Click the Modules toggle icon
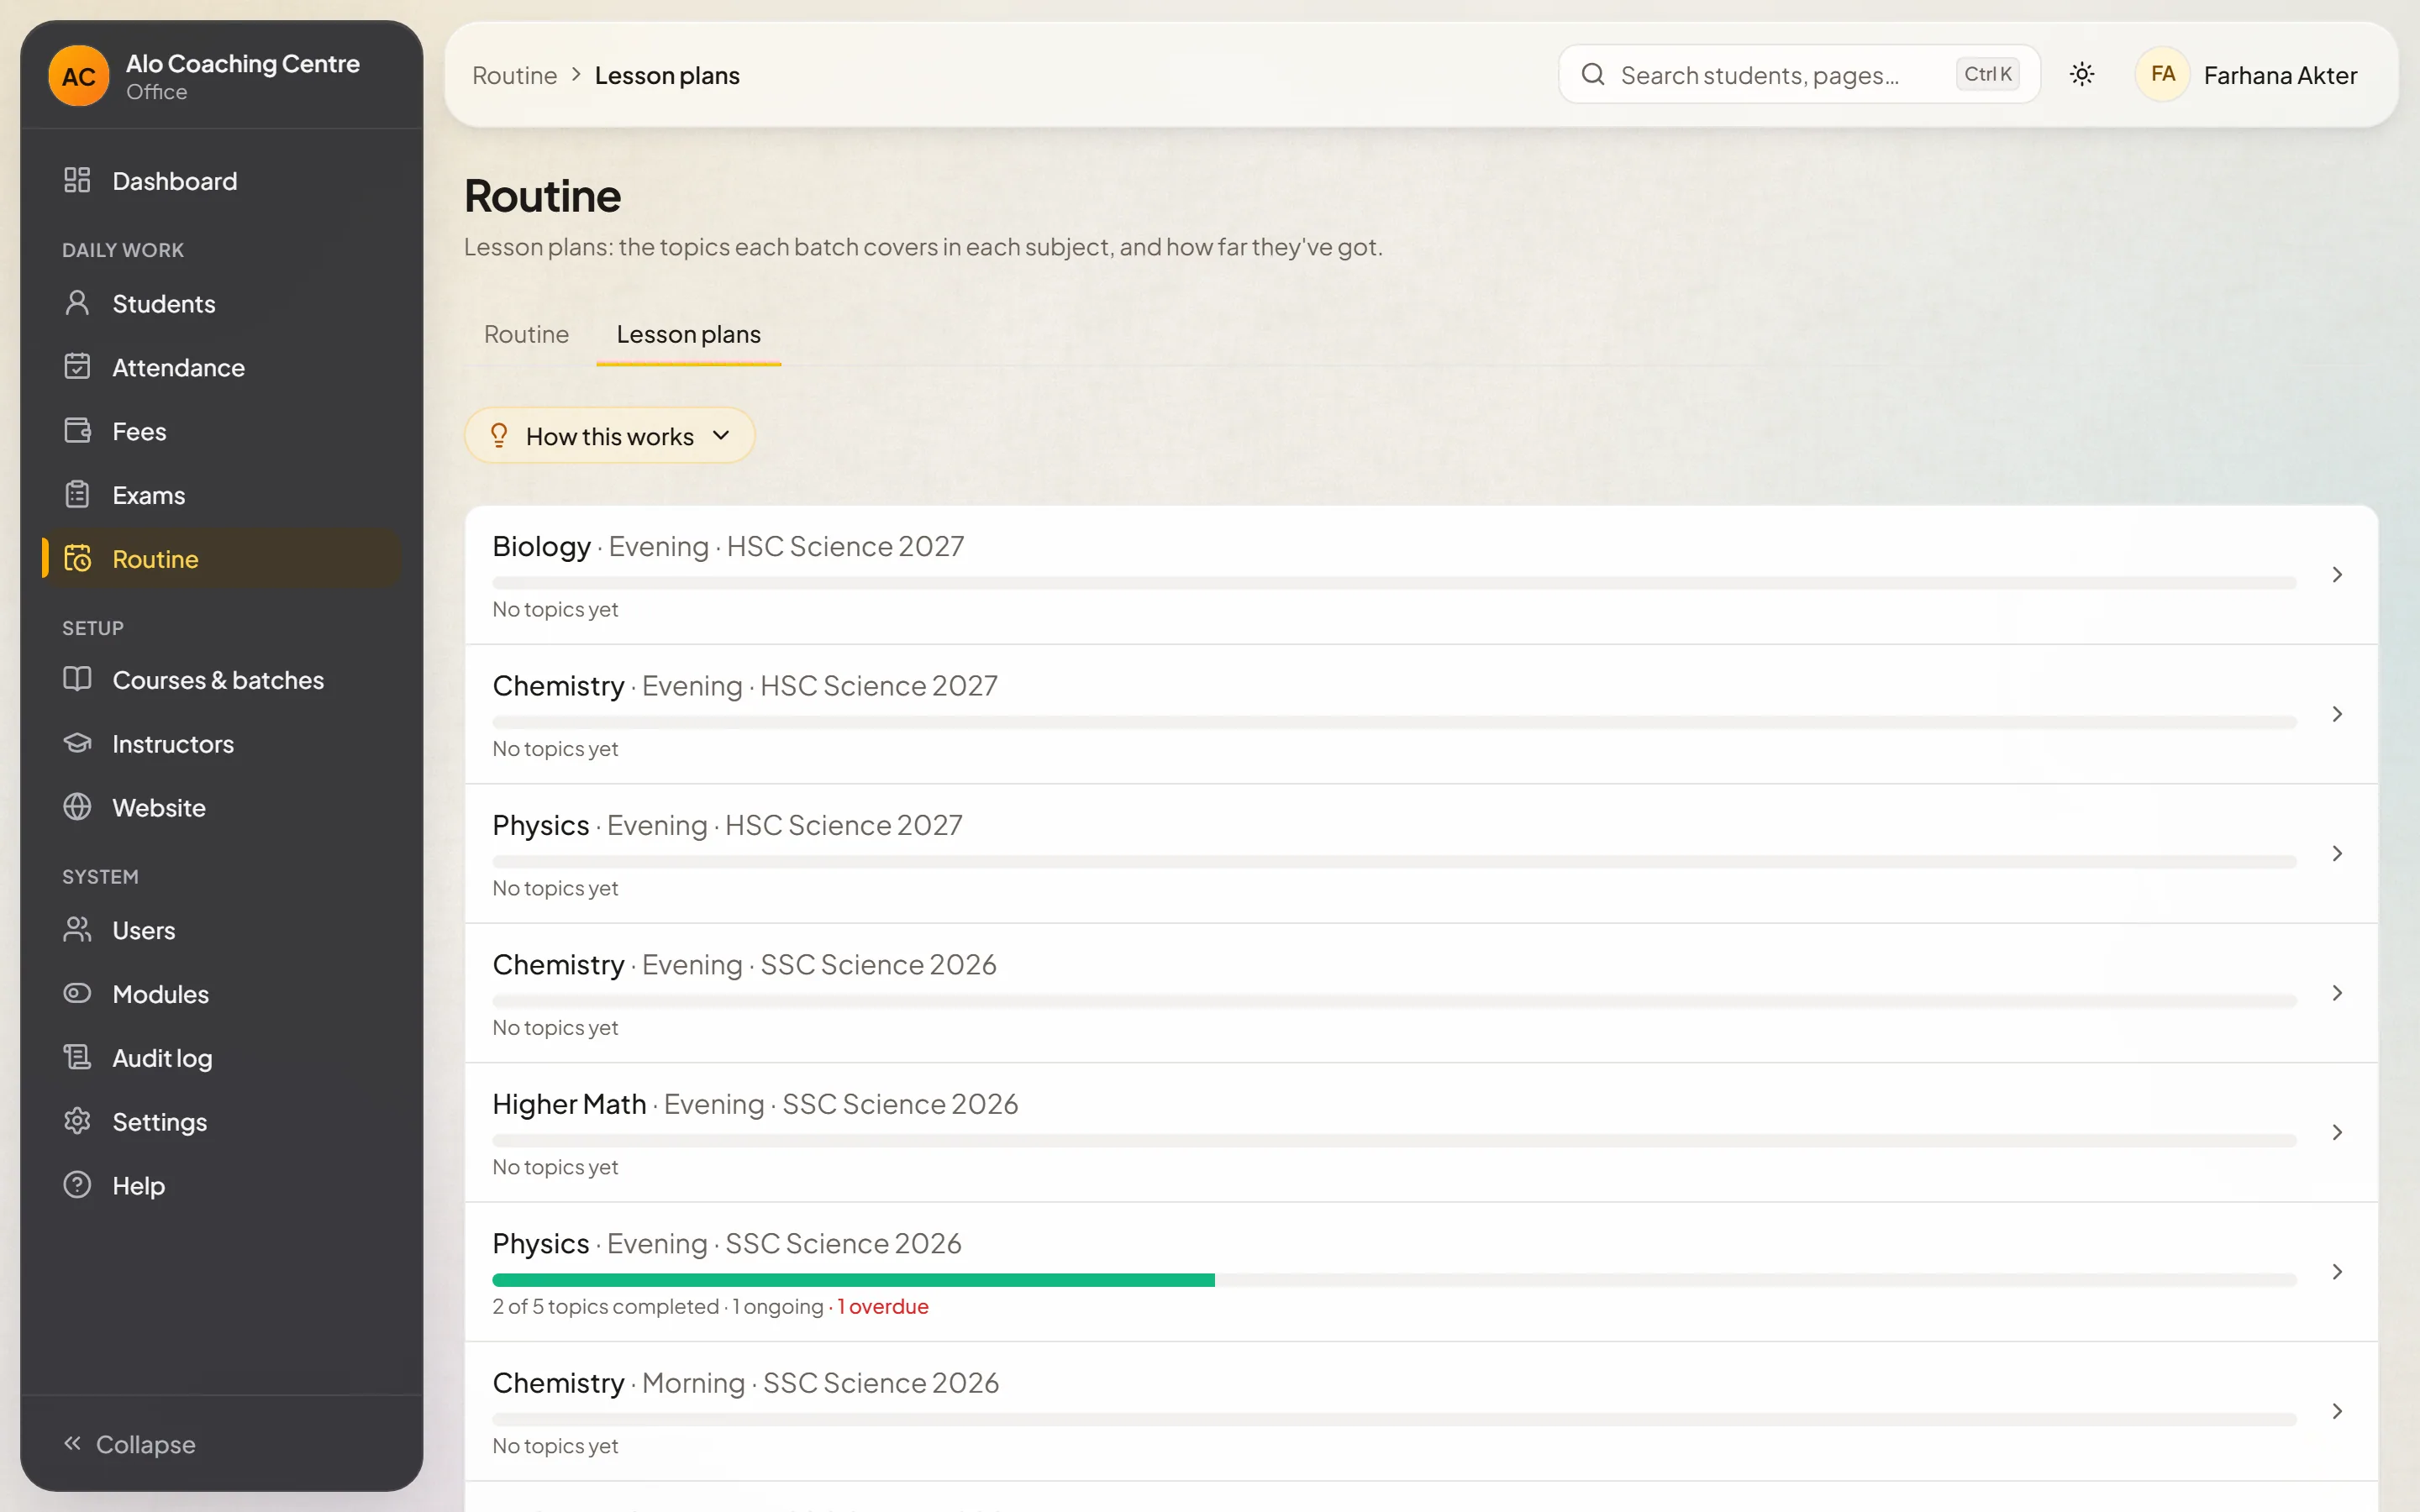 [x=77, y=993]
